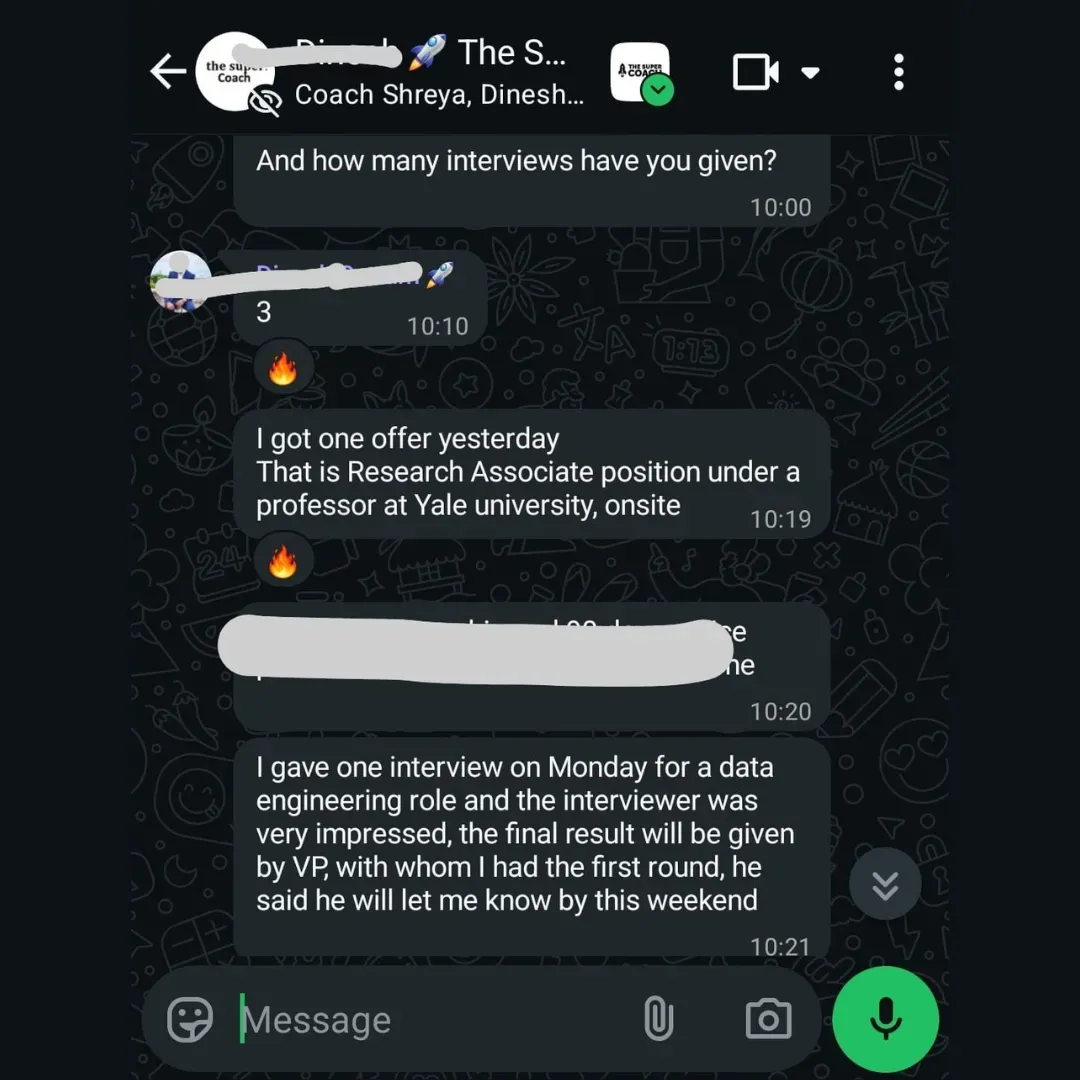This screenshot has width=1080, height=1080.
Task: Open the camera to take a photo
Action: pyautogui.click(x=768, y=1019)
